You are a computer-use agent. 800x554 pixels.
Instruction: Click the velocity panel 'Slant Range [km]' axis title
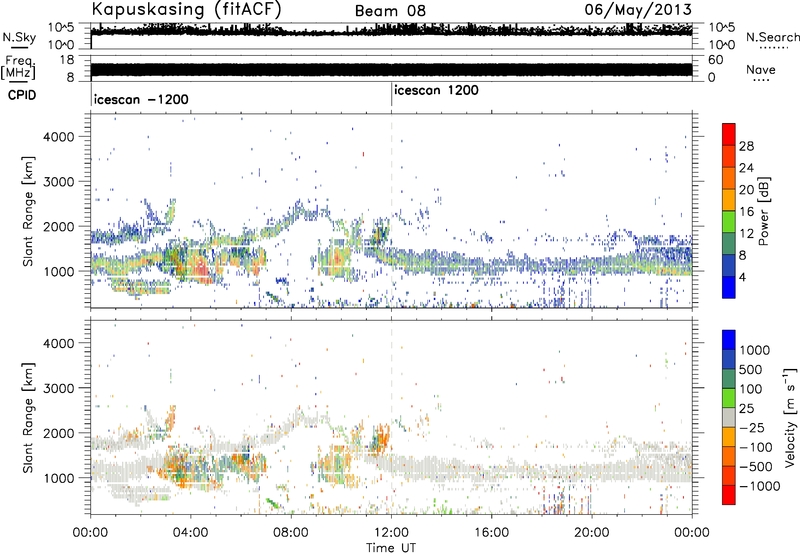coord(29,417)
